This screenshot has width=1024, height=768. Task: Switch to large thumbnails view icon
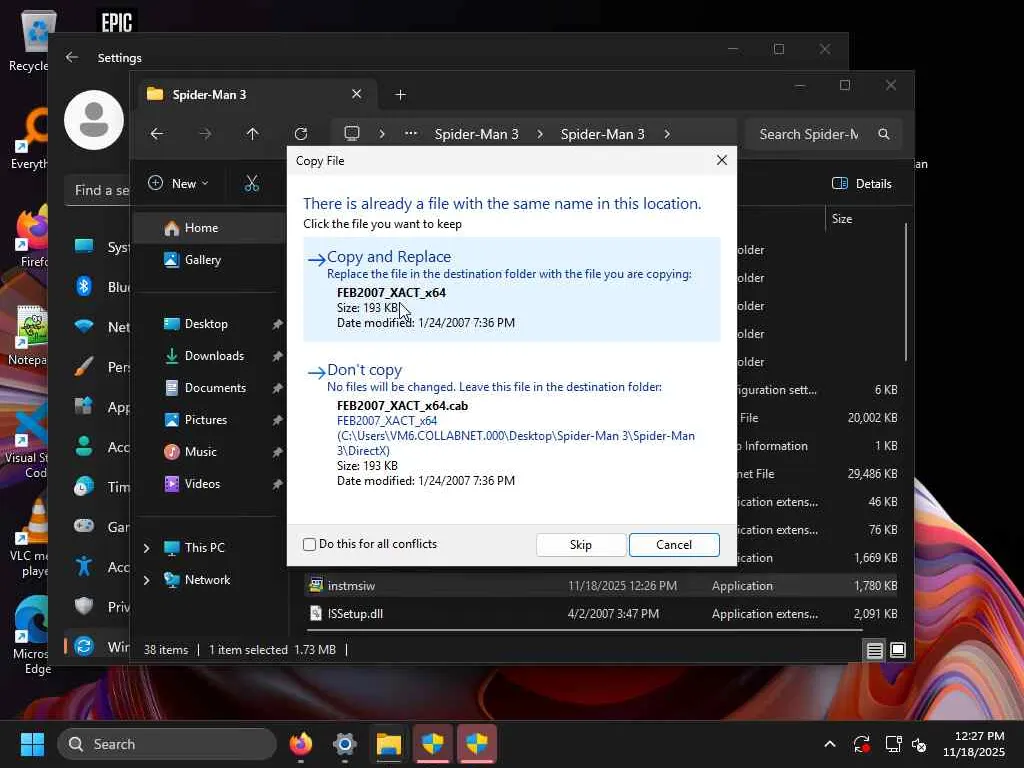(898, 650)
